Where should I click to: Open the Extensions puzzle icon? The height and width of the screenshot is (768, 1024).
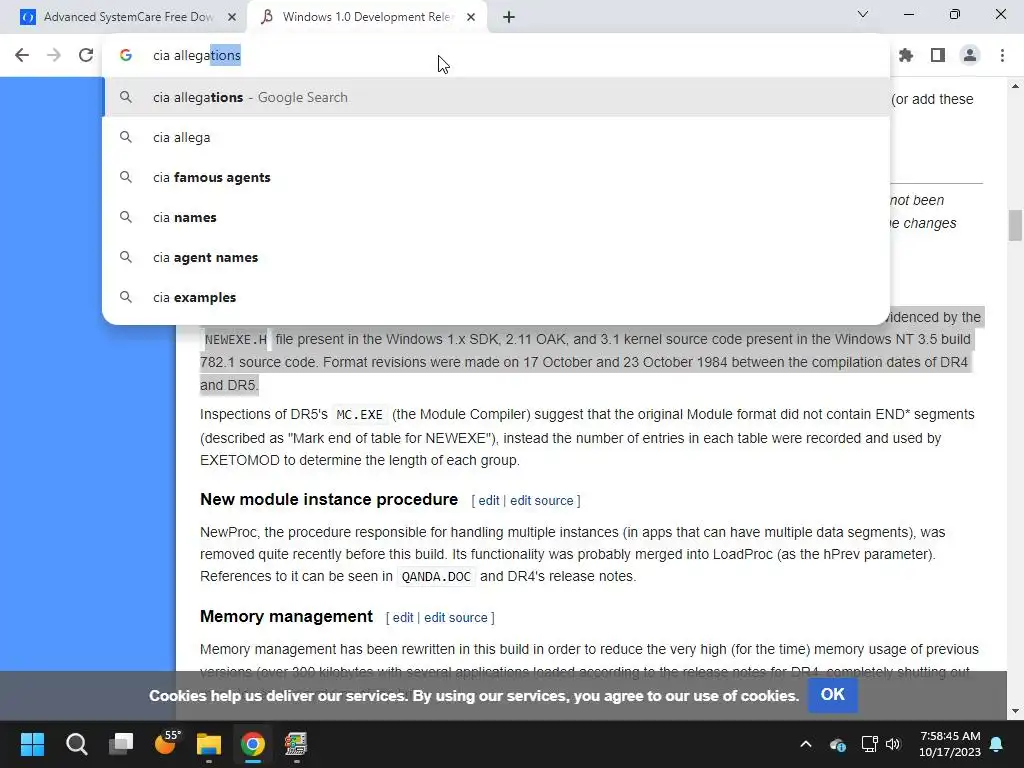(906, 56)
